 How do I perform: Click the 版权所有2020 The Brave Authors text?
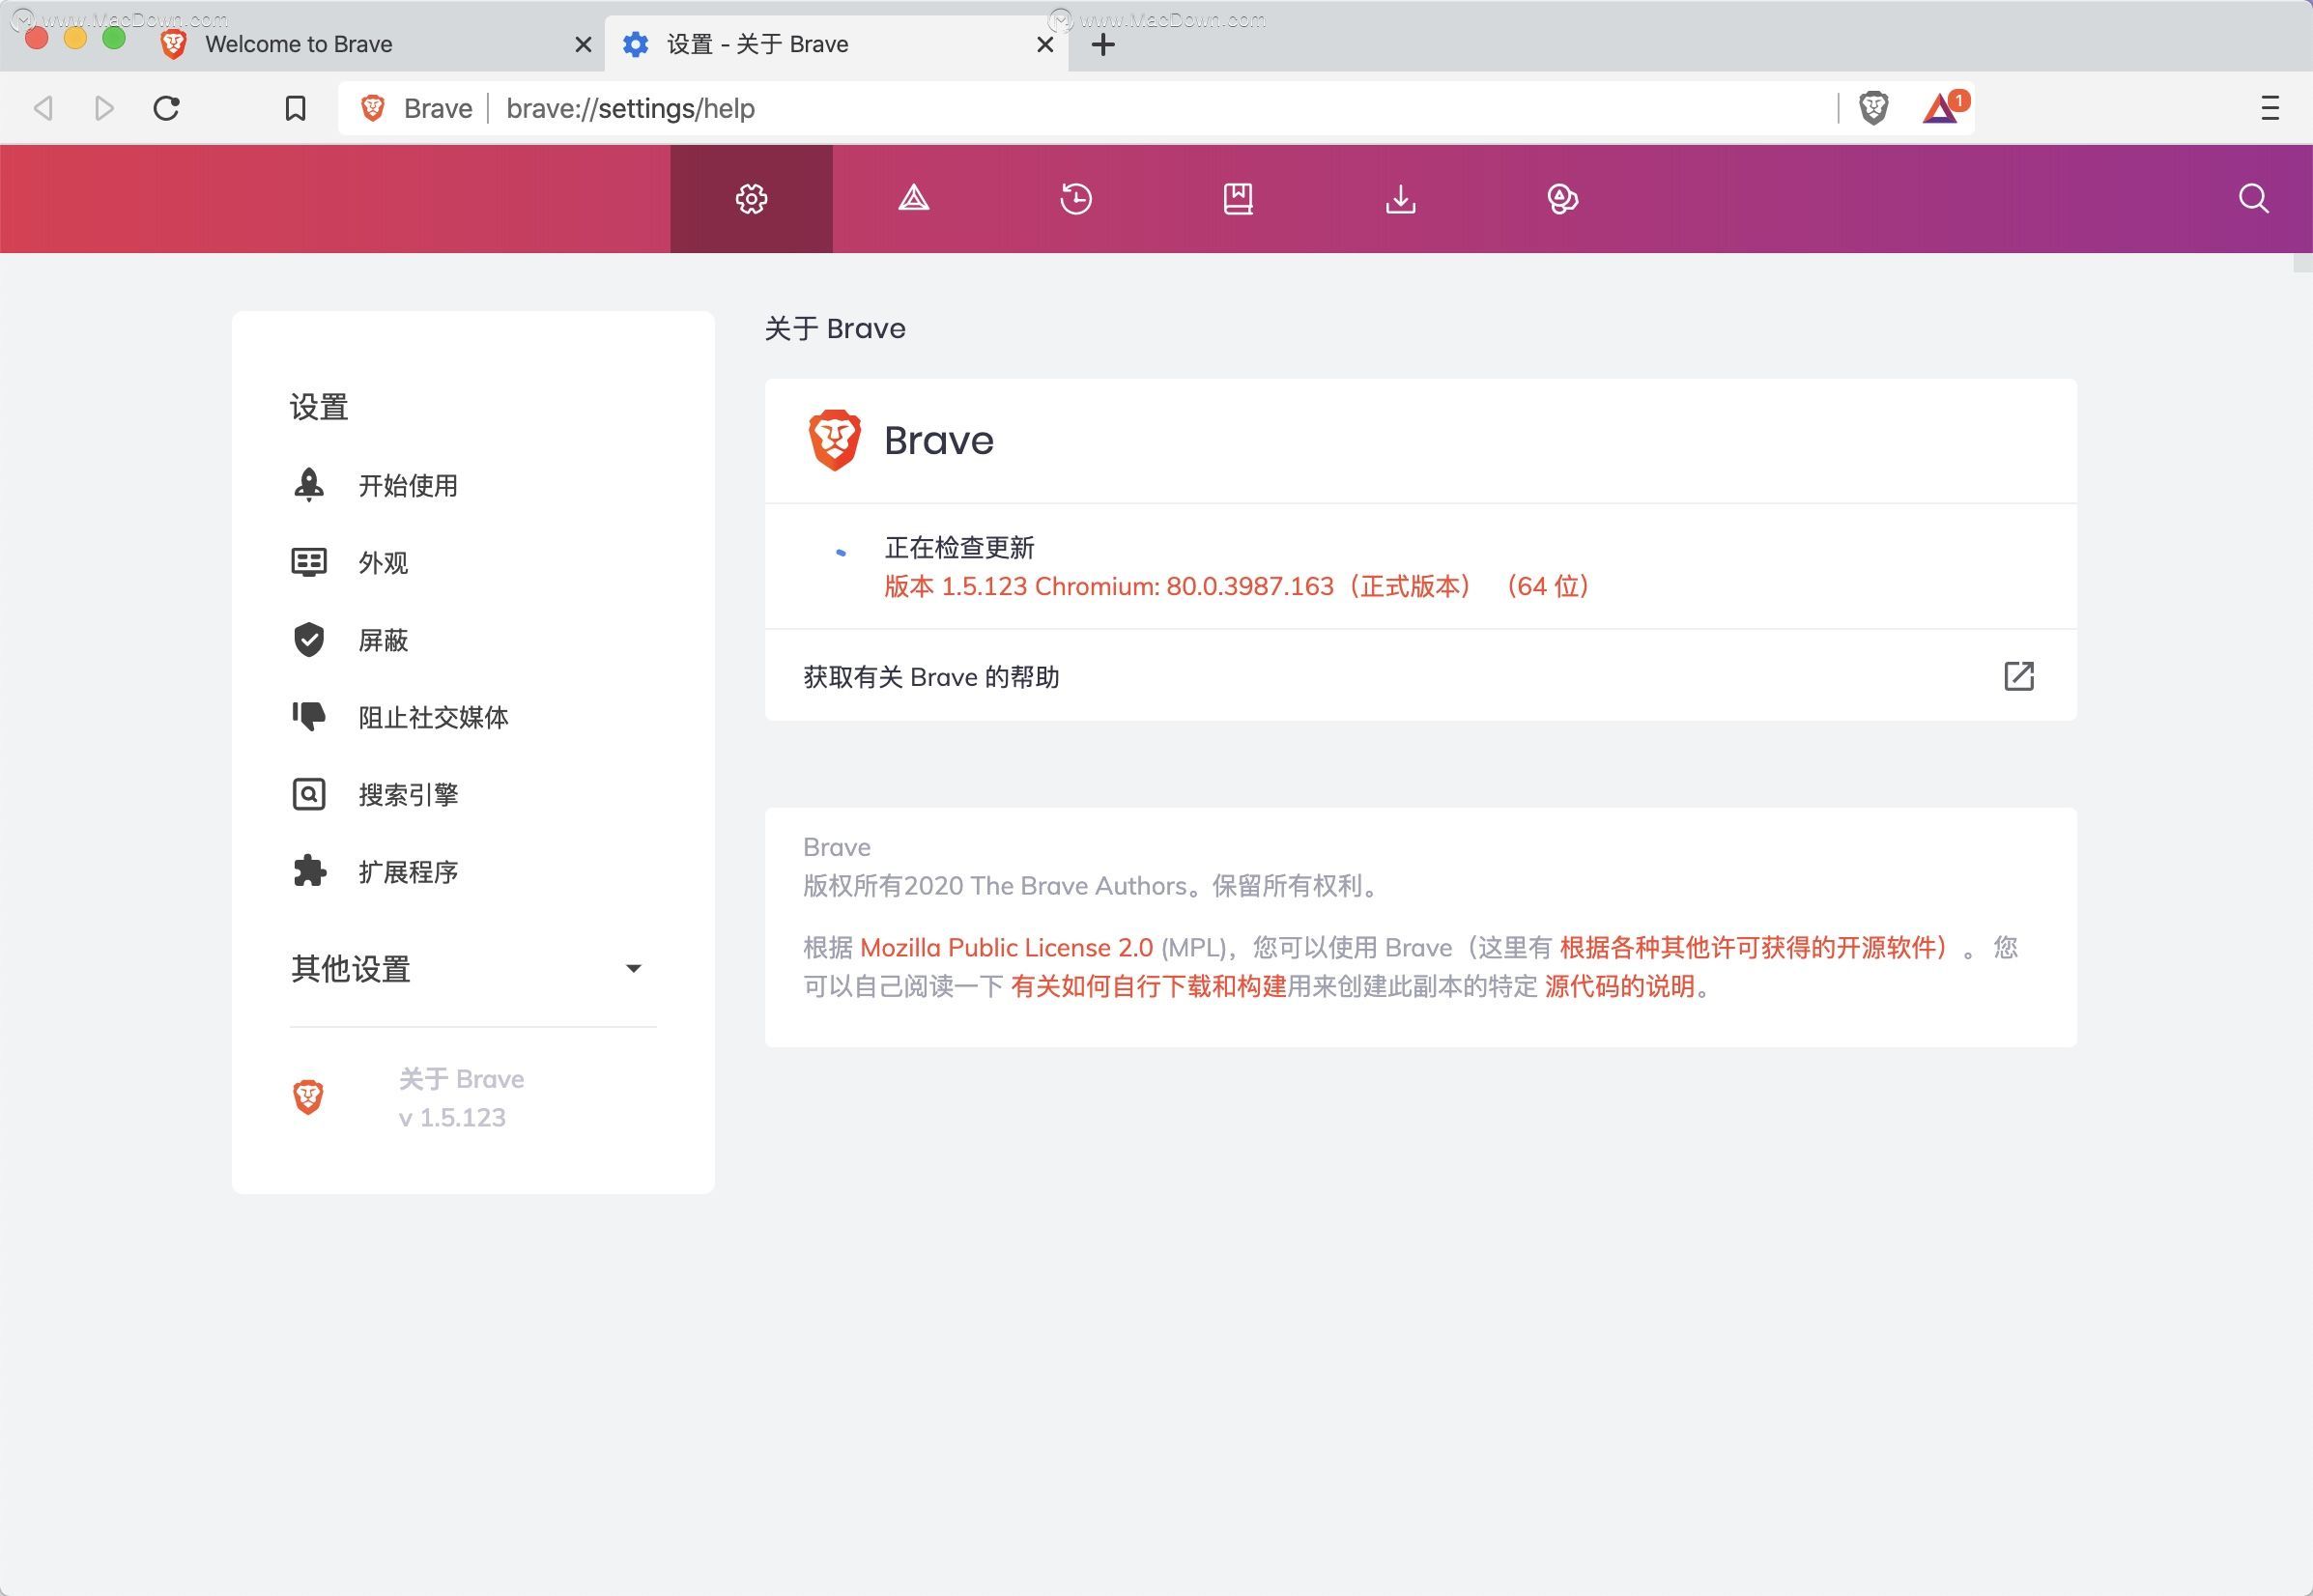click(1094, 886)
